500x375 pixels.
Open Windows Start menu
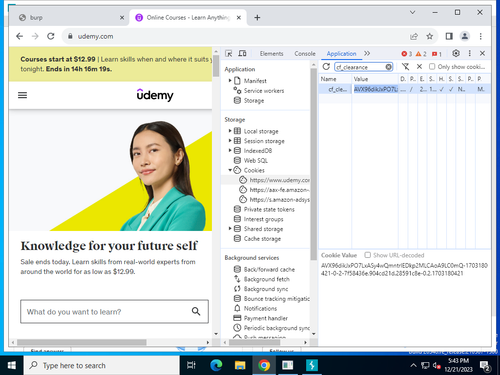click(12, 365)
